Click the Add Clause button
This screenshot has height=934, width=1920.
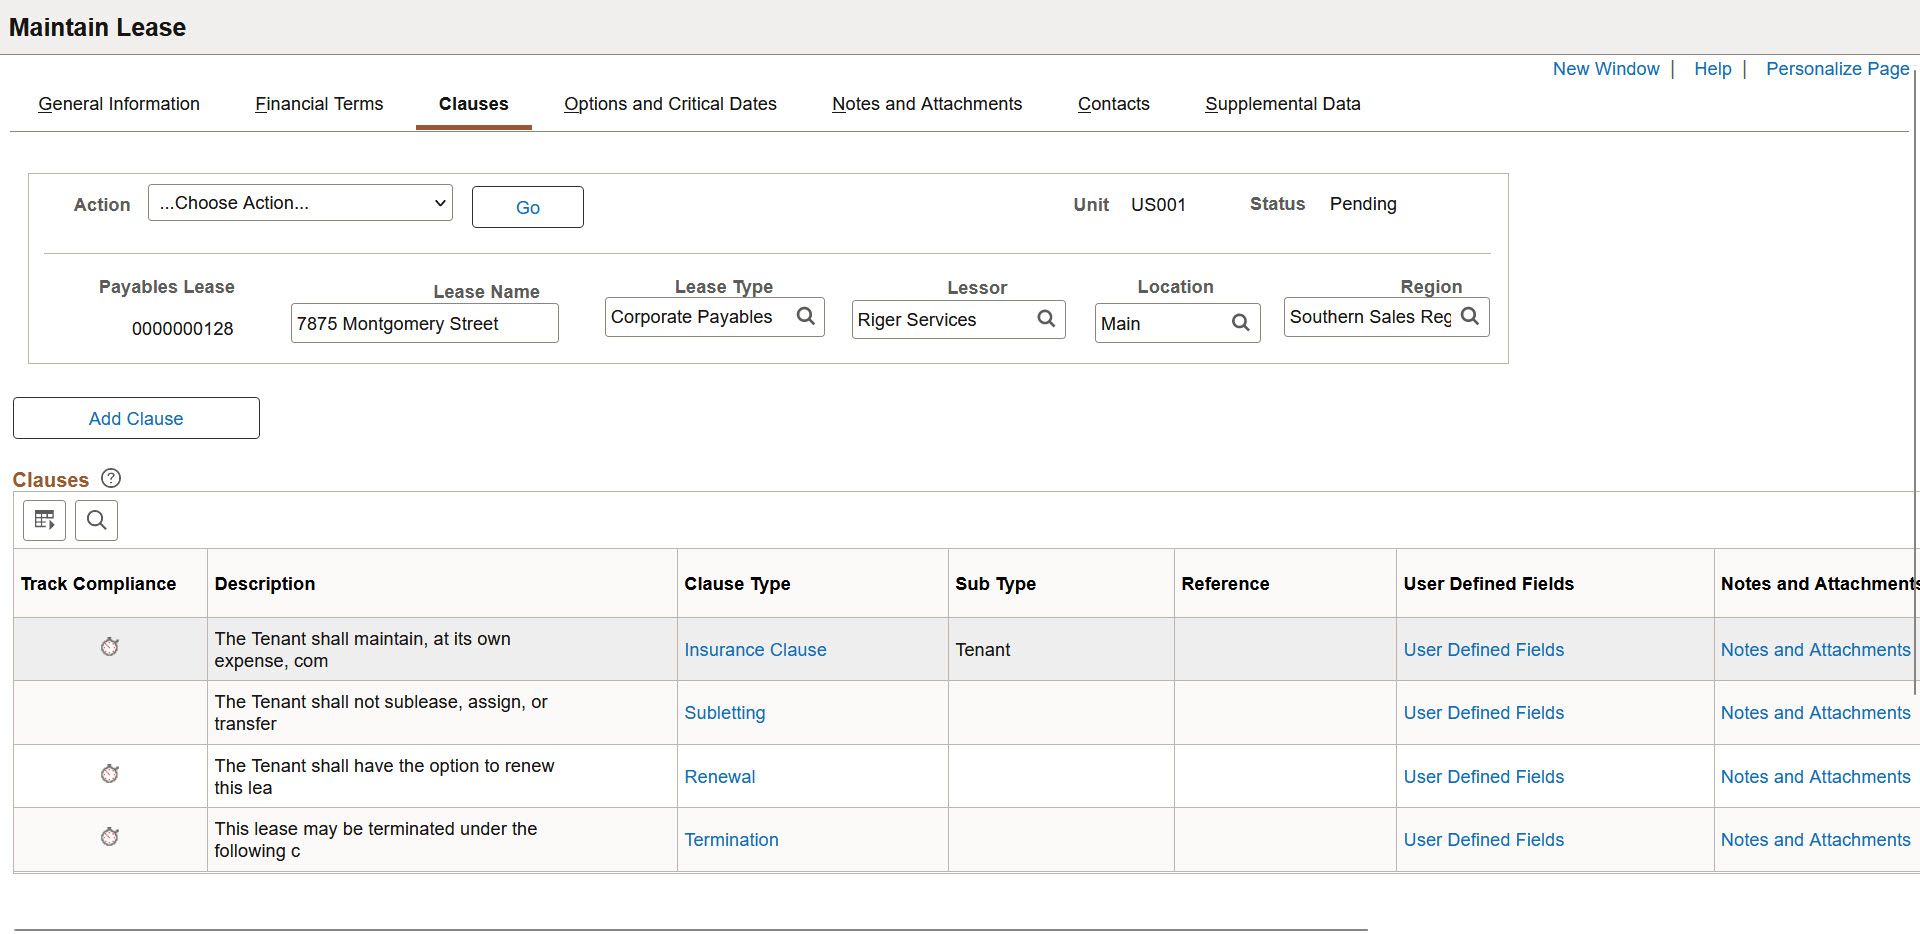[135, 418]
